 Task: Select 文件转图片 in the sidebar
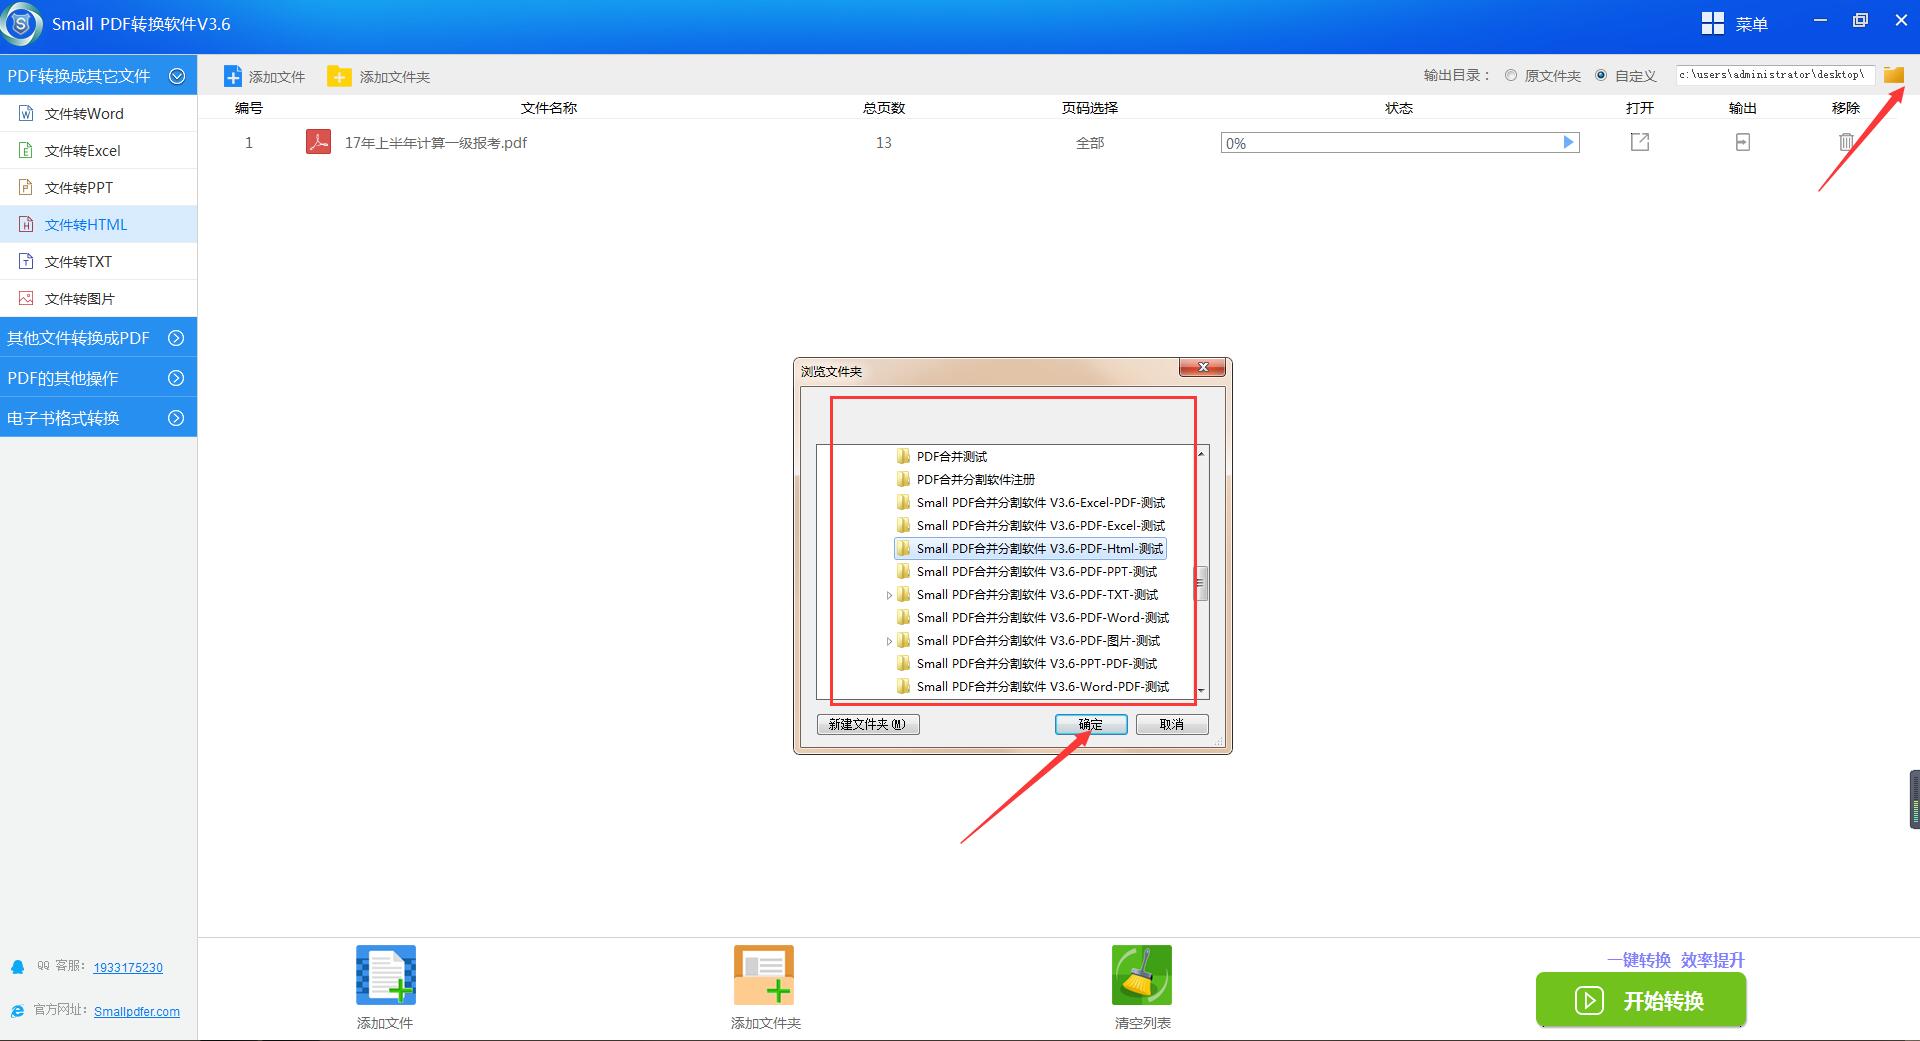click(x=98, y=298)
